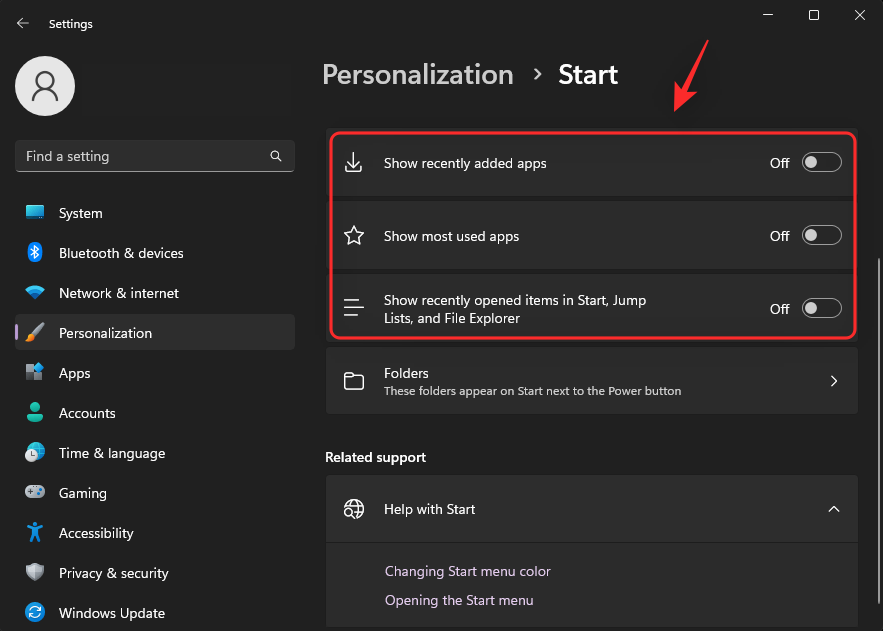Click the Find a setting search box
883x631 pixels.
pos(140,156)
